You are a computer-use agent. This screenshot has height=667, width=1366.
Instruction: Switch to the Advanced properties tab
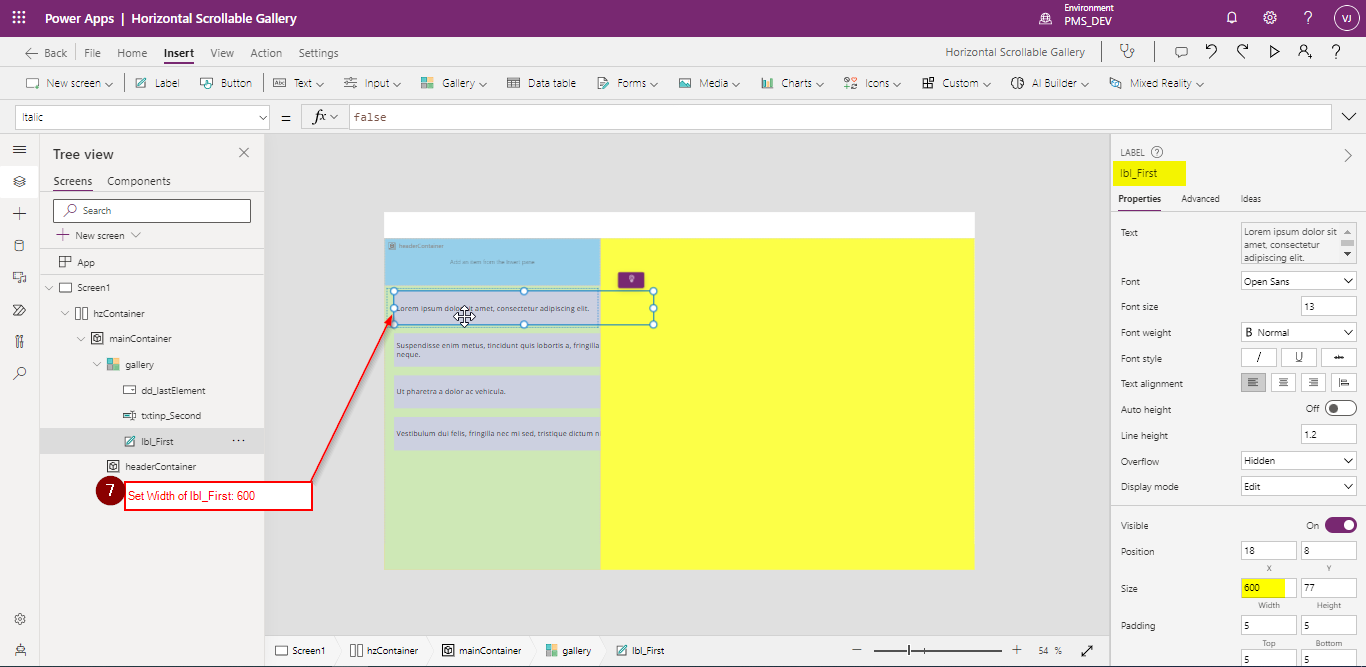click(1200, 199)
